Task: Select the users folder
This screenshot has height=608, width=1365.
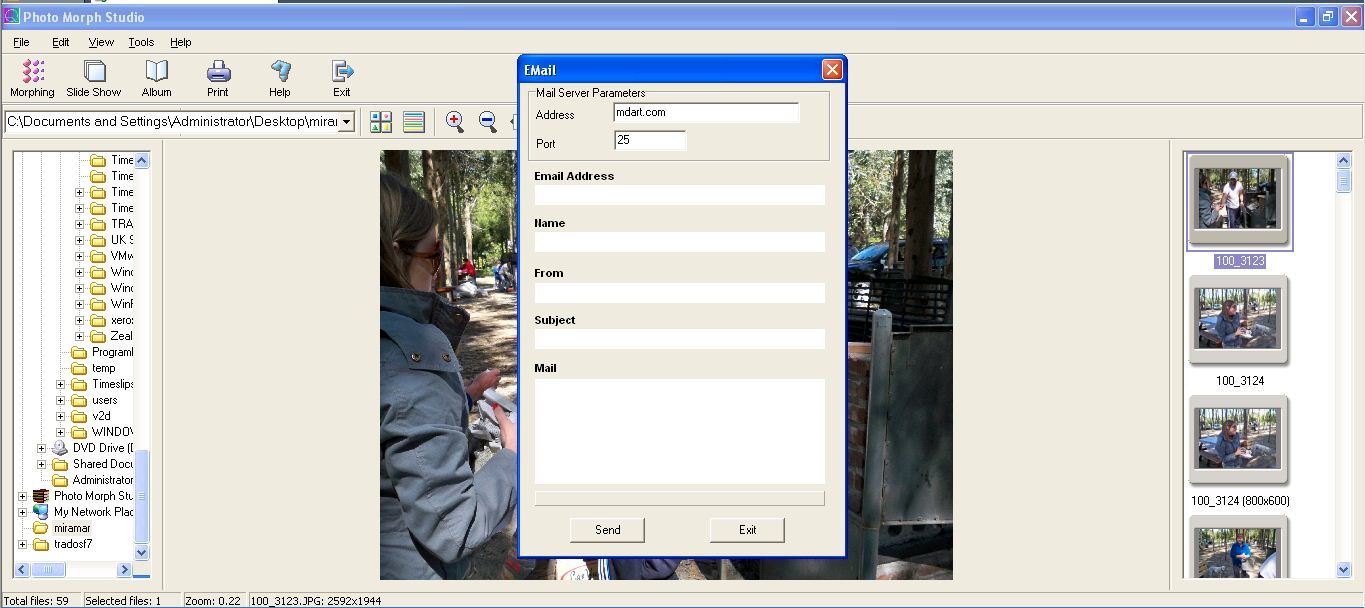Action: click(x=104, y=400)
